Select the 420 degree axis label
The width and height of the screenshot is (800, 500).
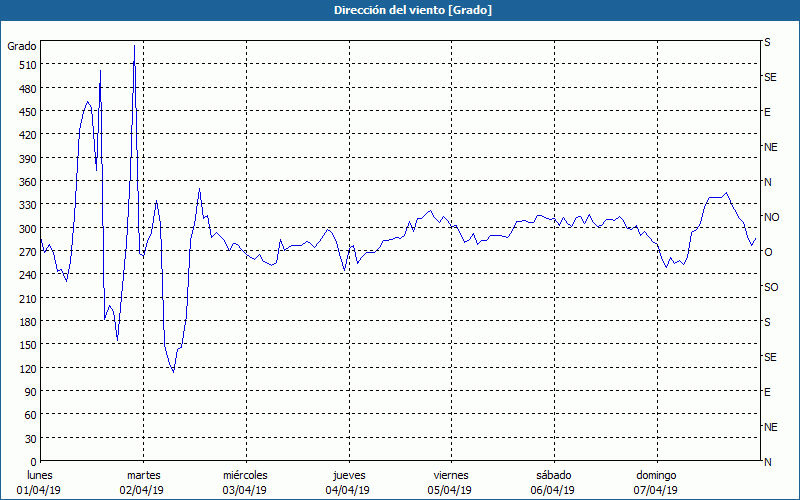coord(28,135)
